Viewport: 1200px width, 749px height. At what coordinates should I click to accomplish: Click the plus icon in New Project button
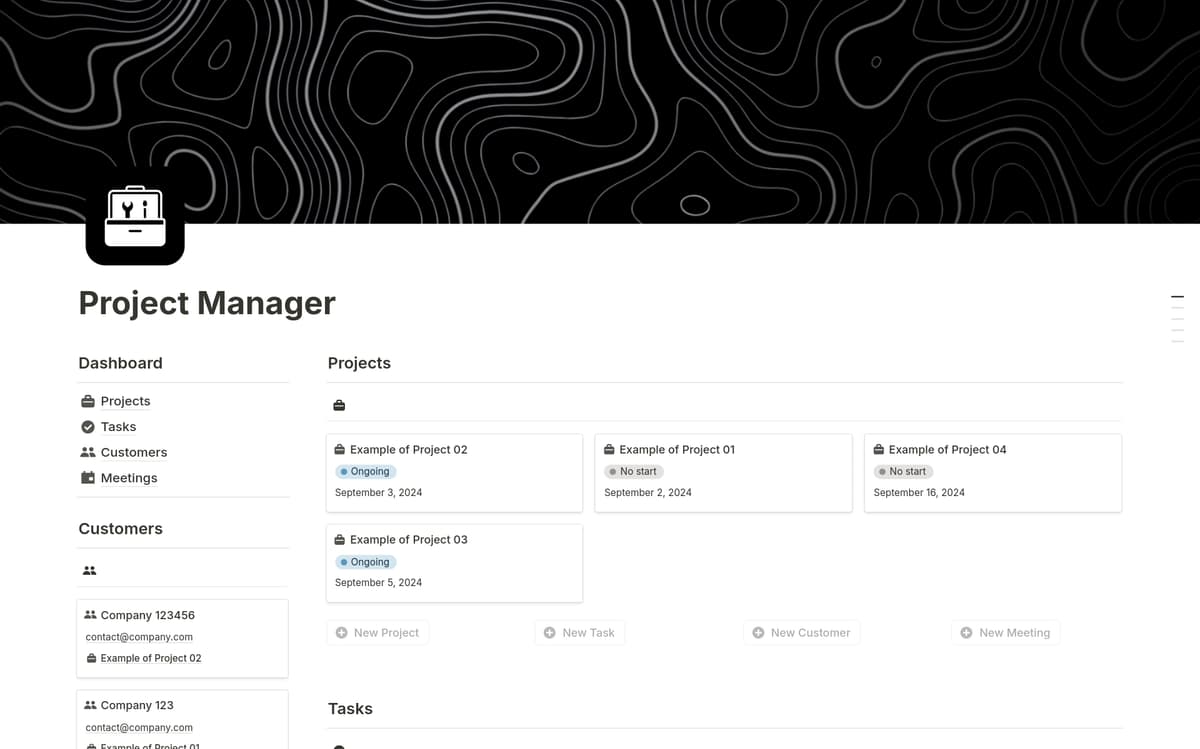pyautogui.click(x=342, y=633)
